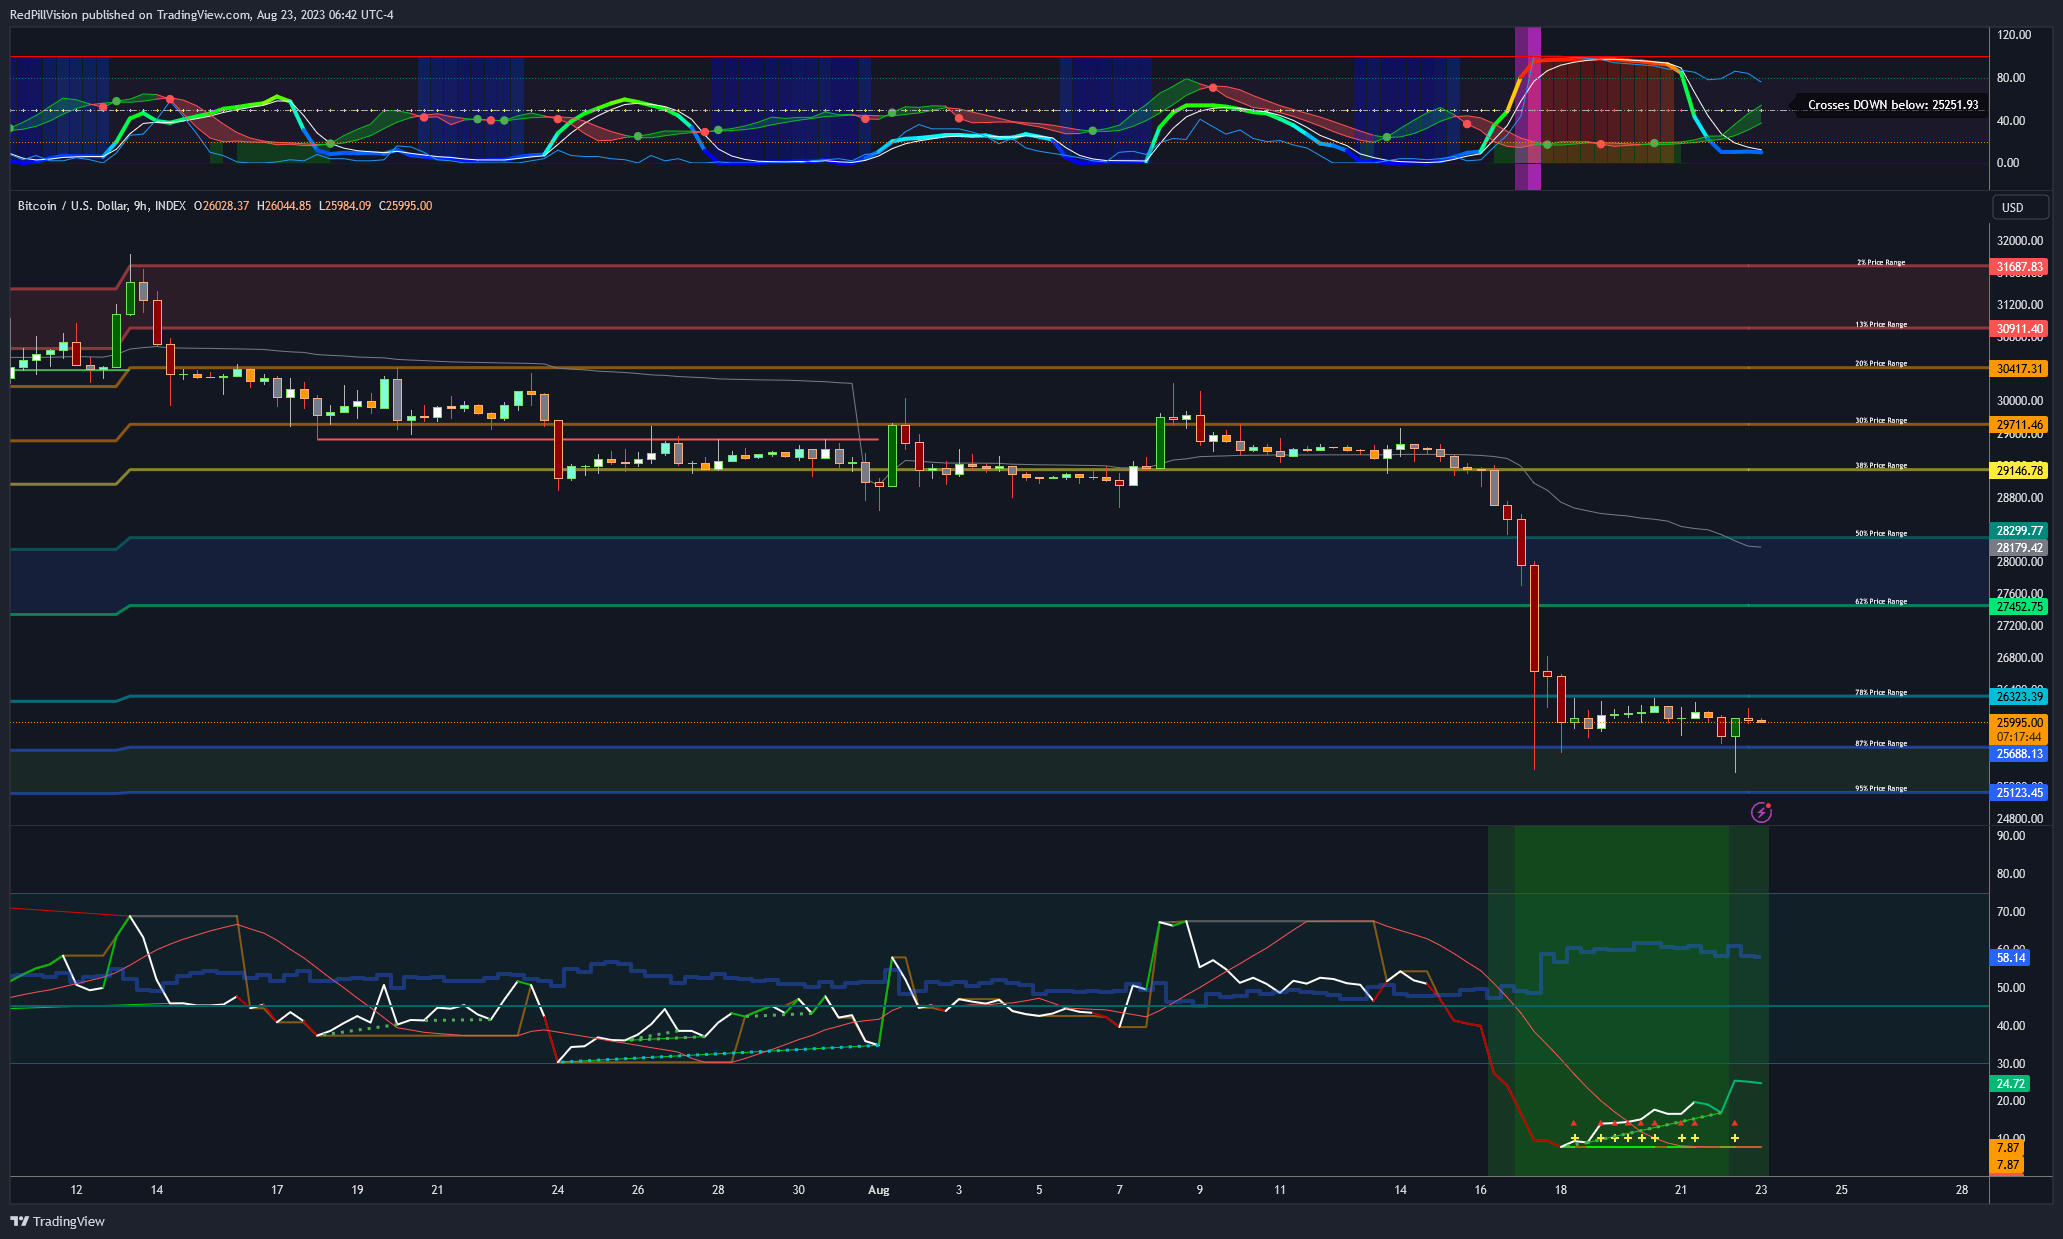Click the blue 25688.13 price label
2063x1239 pixels.
pos(2019,754)
